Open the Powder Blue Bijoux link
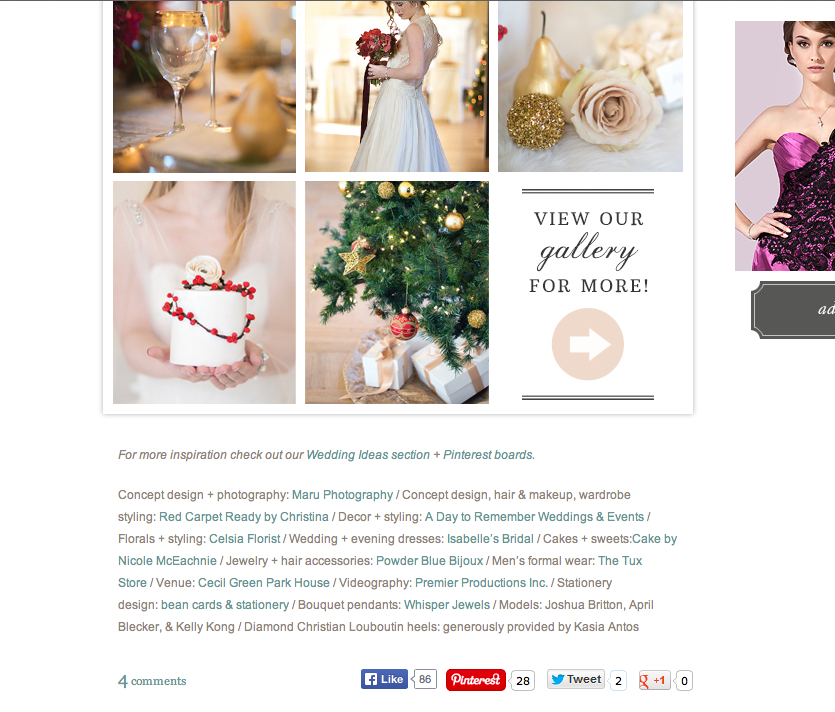The image size is (835, 712). point(429,561)
